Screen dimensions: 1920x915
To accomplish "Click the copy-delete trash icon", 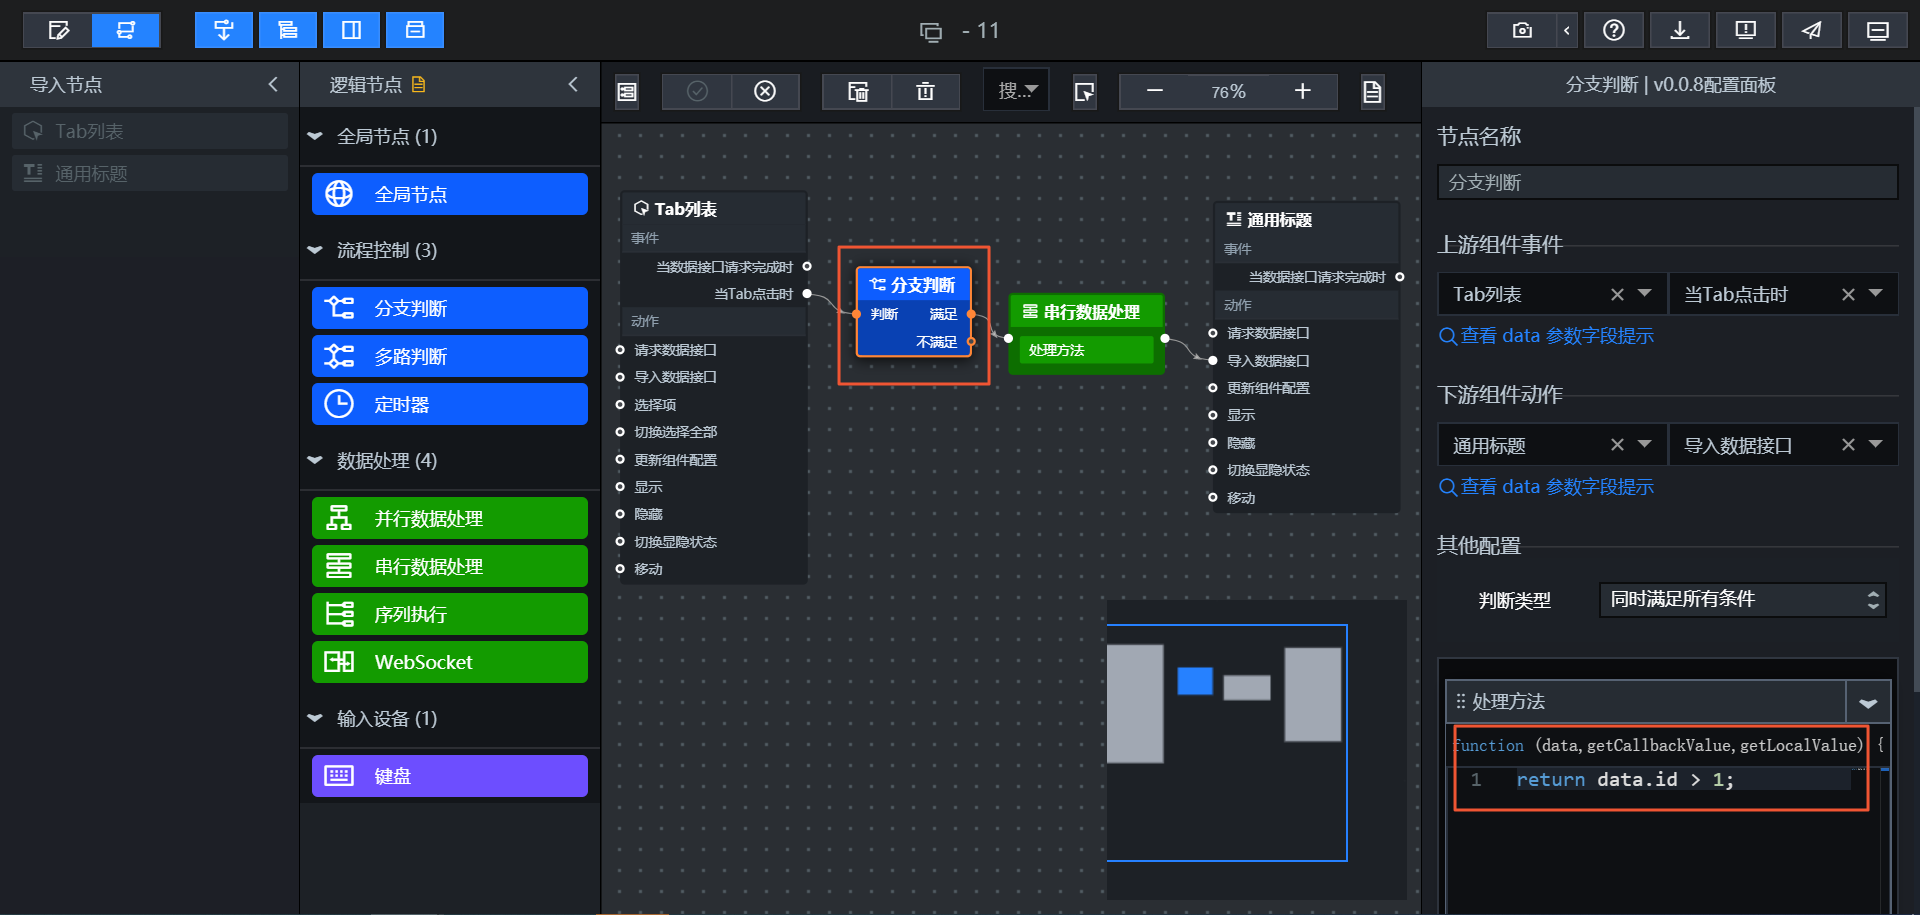I will (x=857, y=92).
